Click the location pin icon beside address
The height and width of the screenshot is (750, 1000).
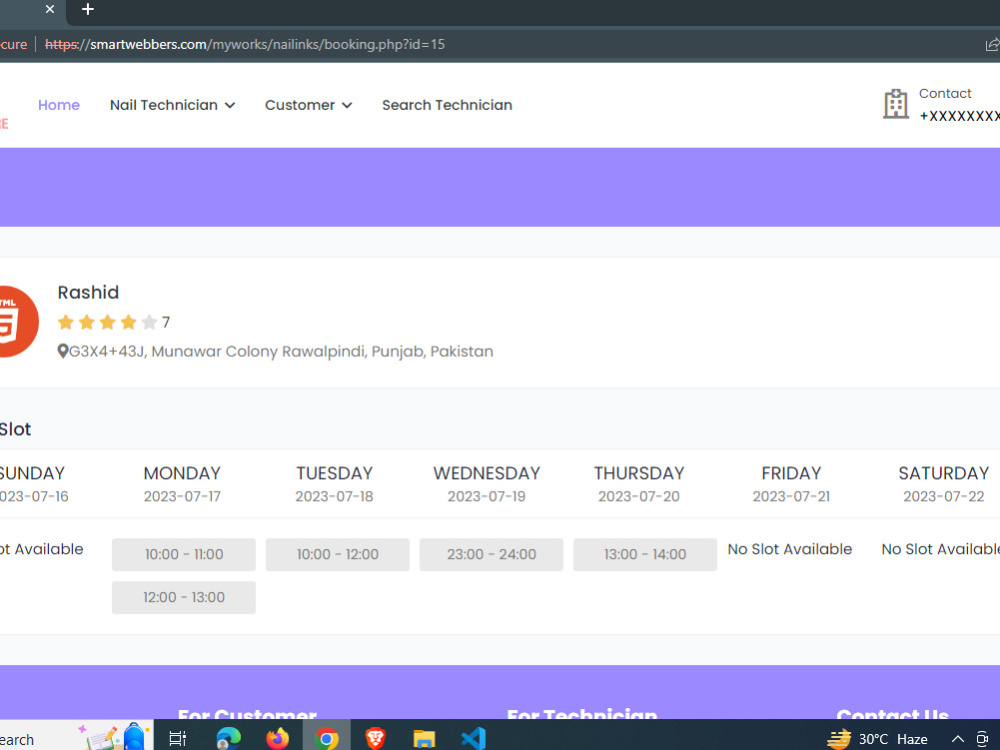point(62,351)
